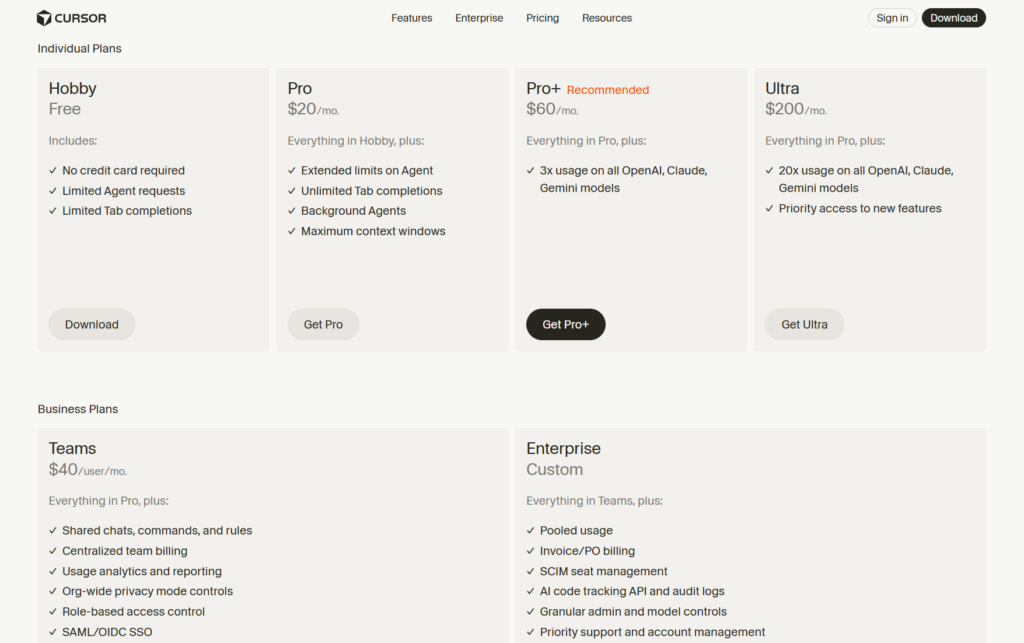Click the Get Pro+ button
1024x643 pixels.
pos(565,324)
